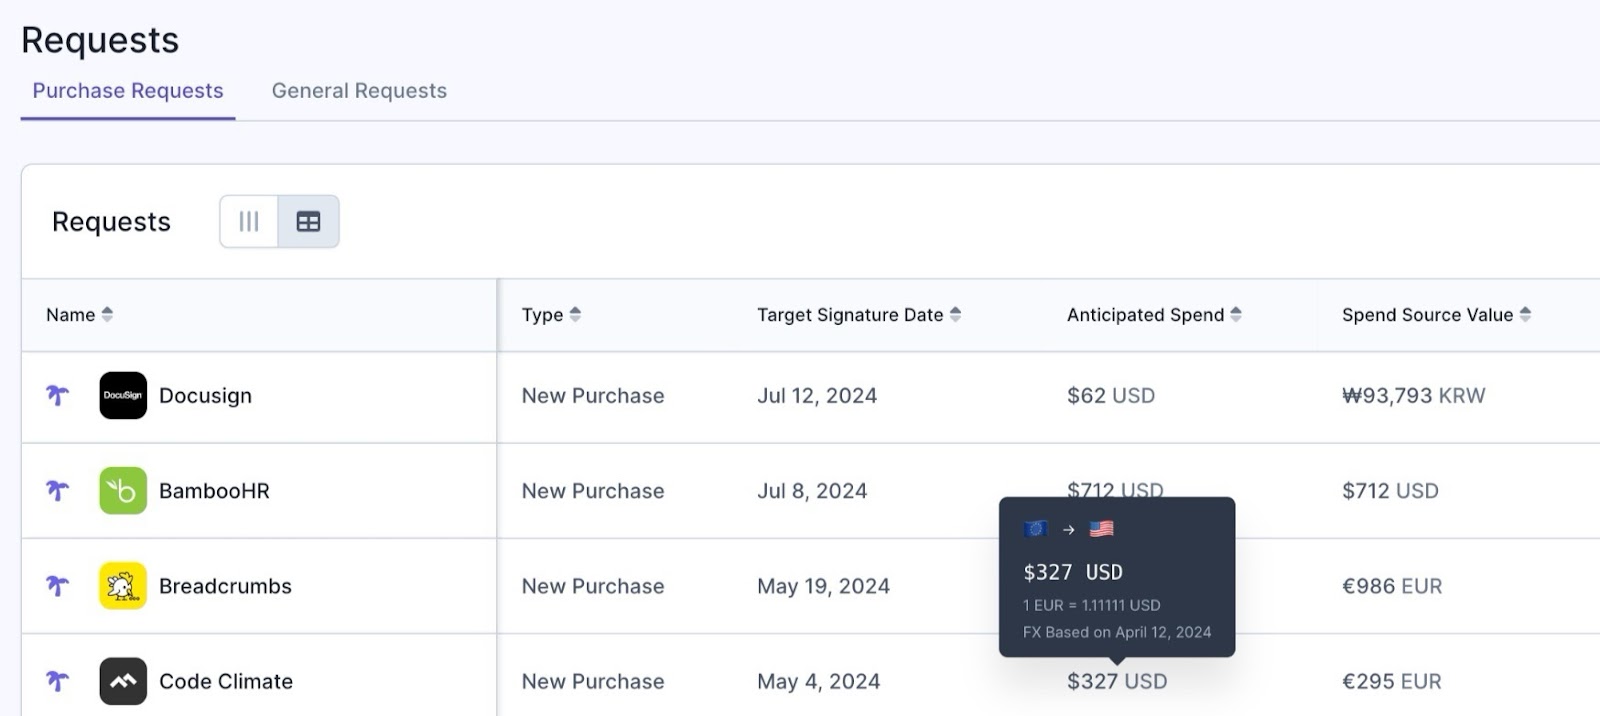
Task: Click the 1 EUR = 1.11111 USD rate text
Action: point(1091,605)
